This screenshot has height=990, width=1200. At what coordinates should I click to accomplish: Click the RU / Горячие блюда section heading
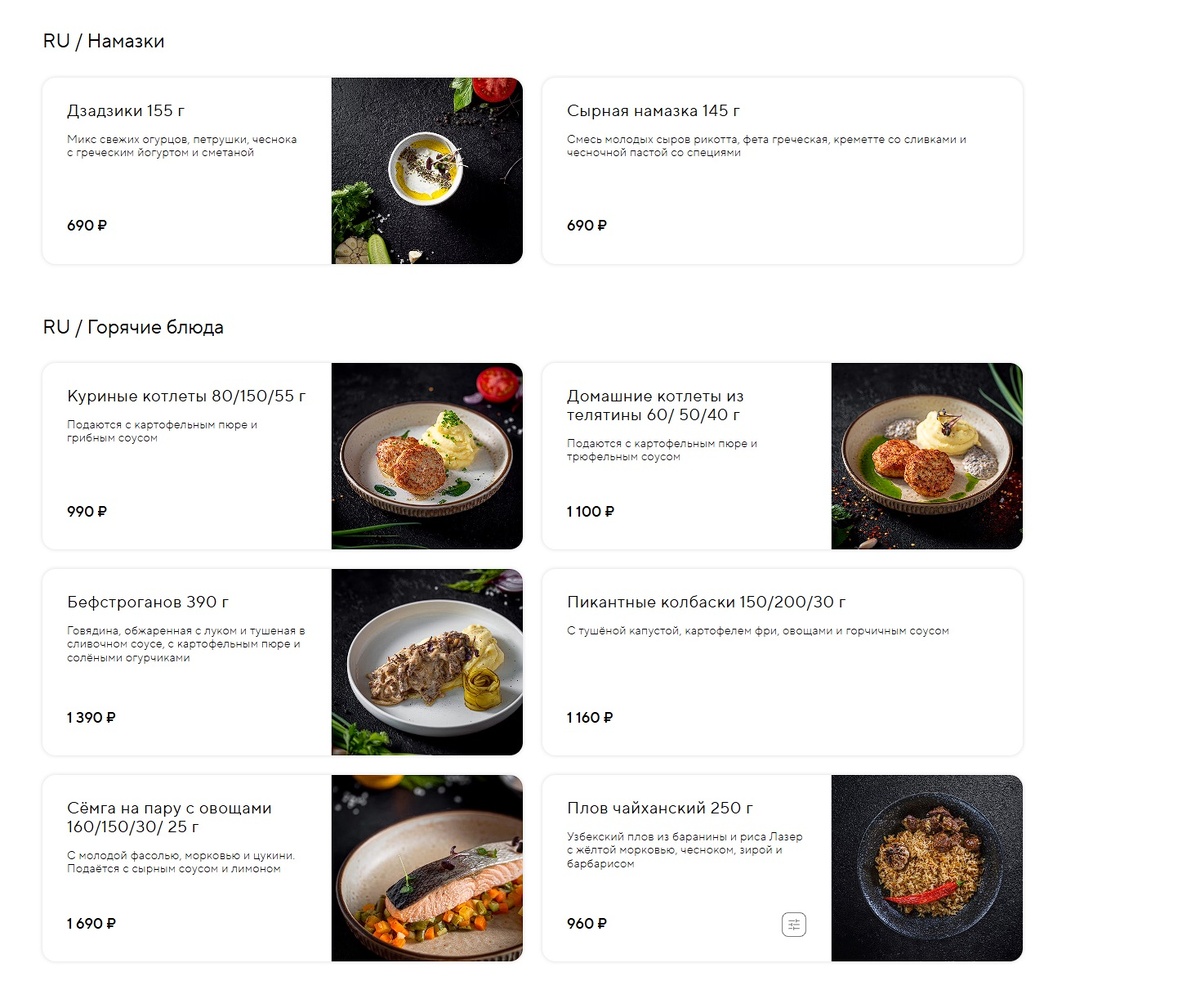[x=133, y=327]
